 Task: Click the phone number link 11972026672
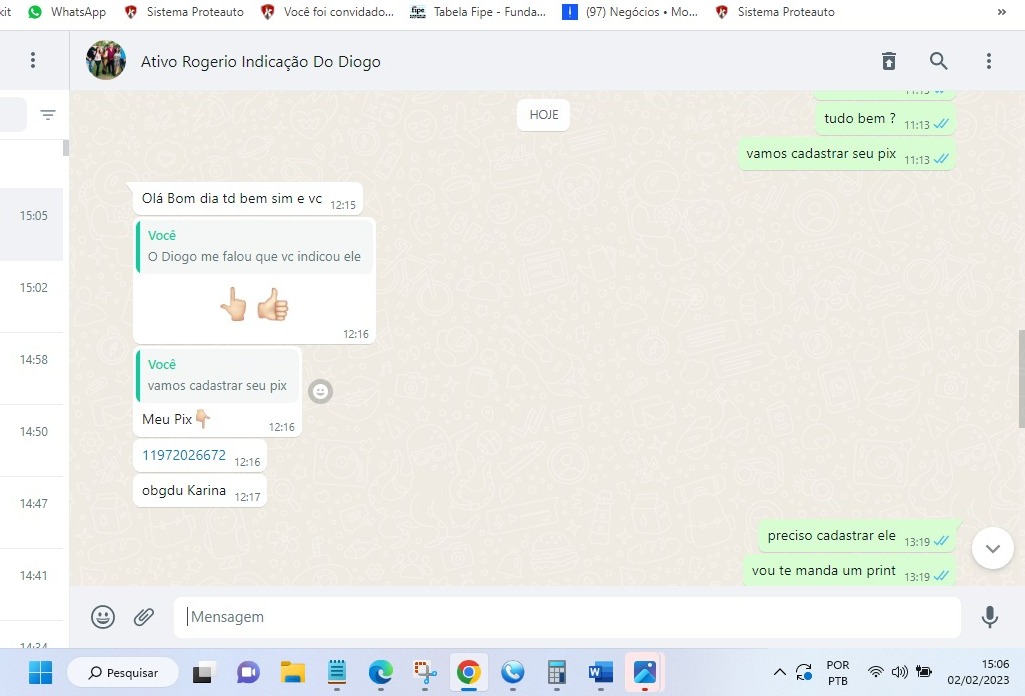pyautogui.click(x=184, y=455)
